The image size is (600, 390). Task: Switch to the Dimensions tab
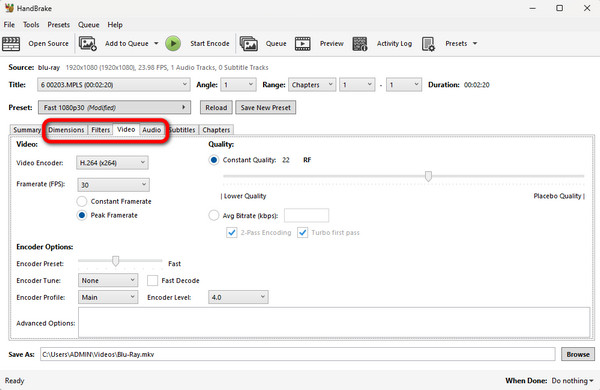click(x=66, y=130)
